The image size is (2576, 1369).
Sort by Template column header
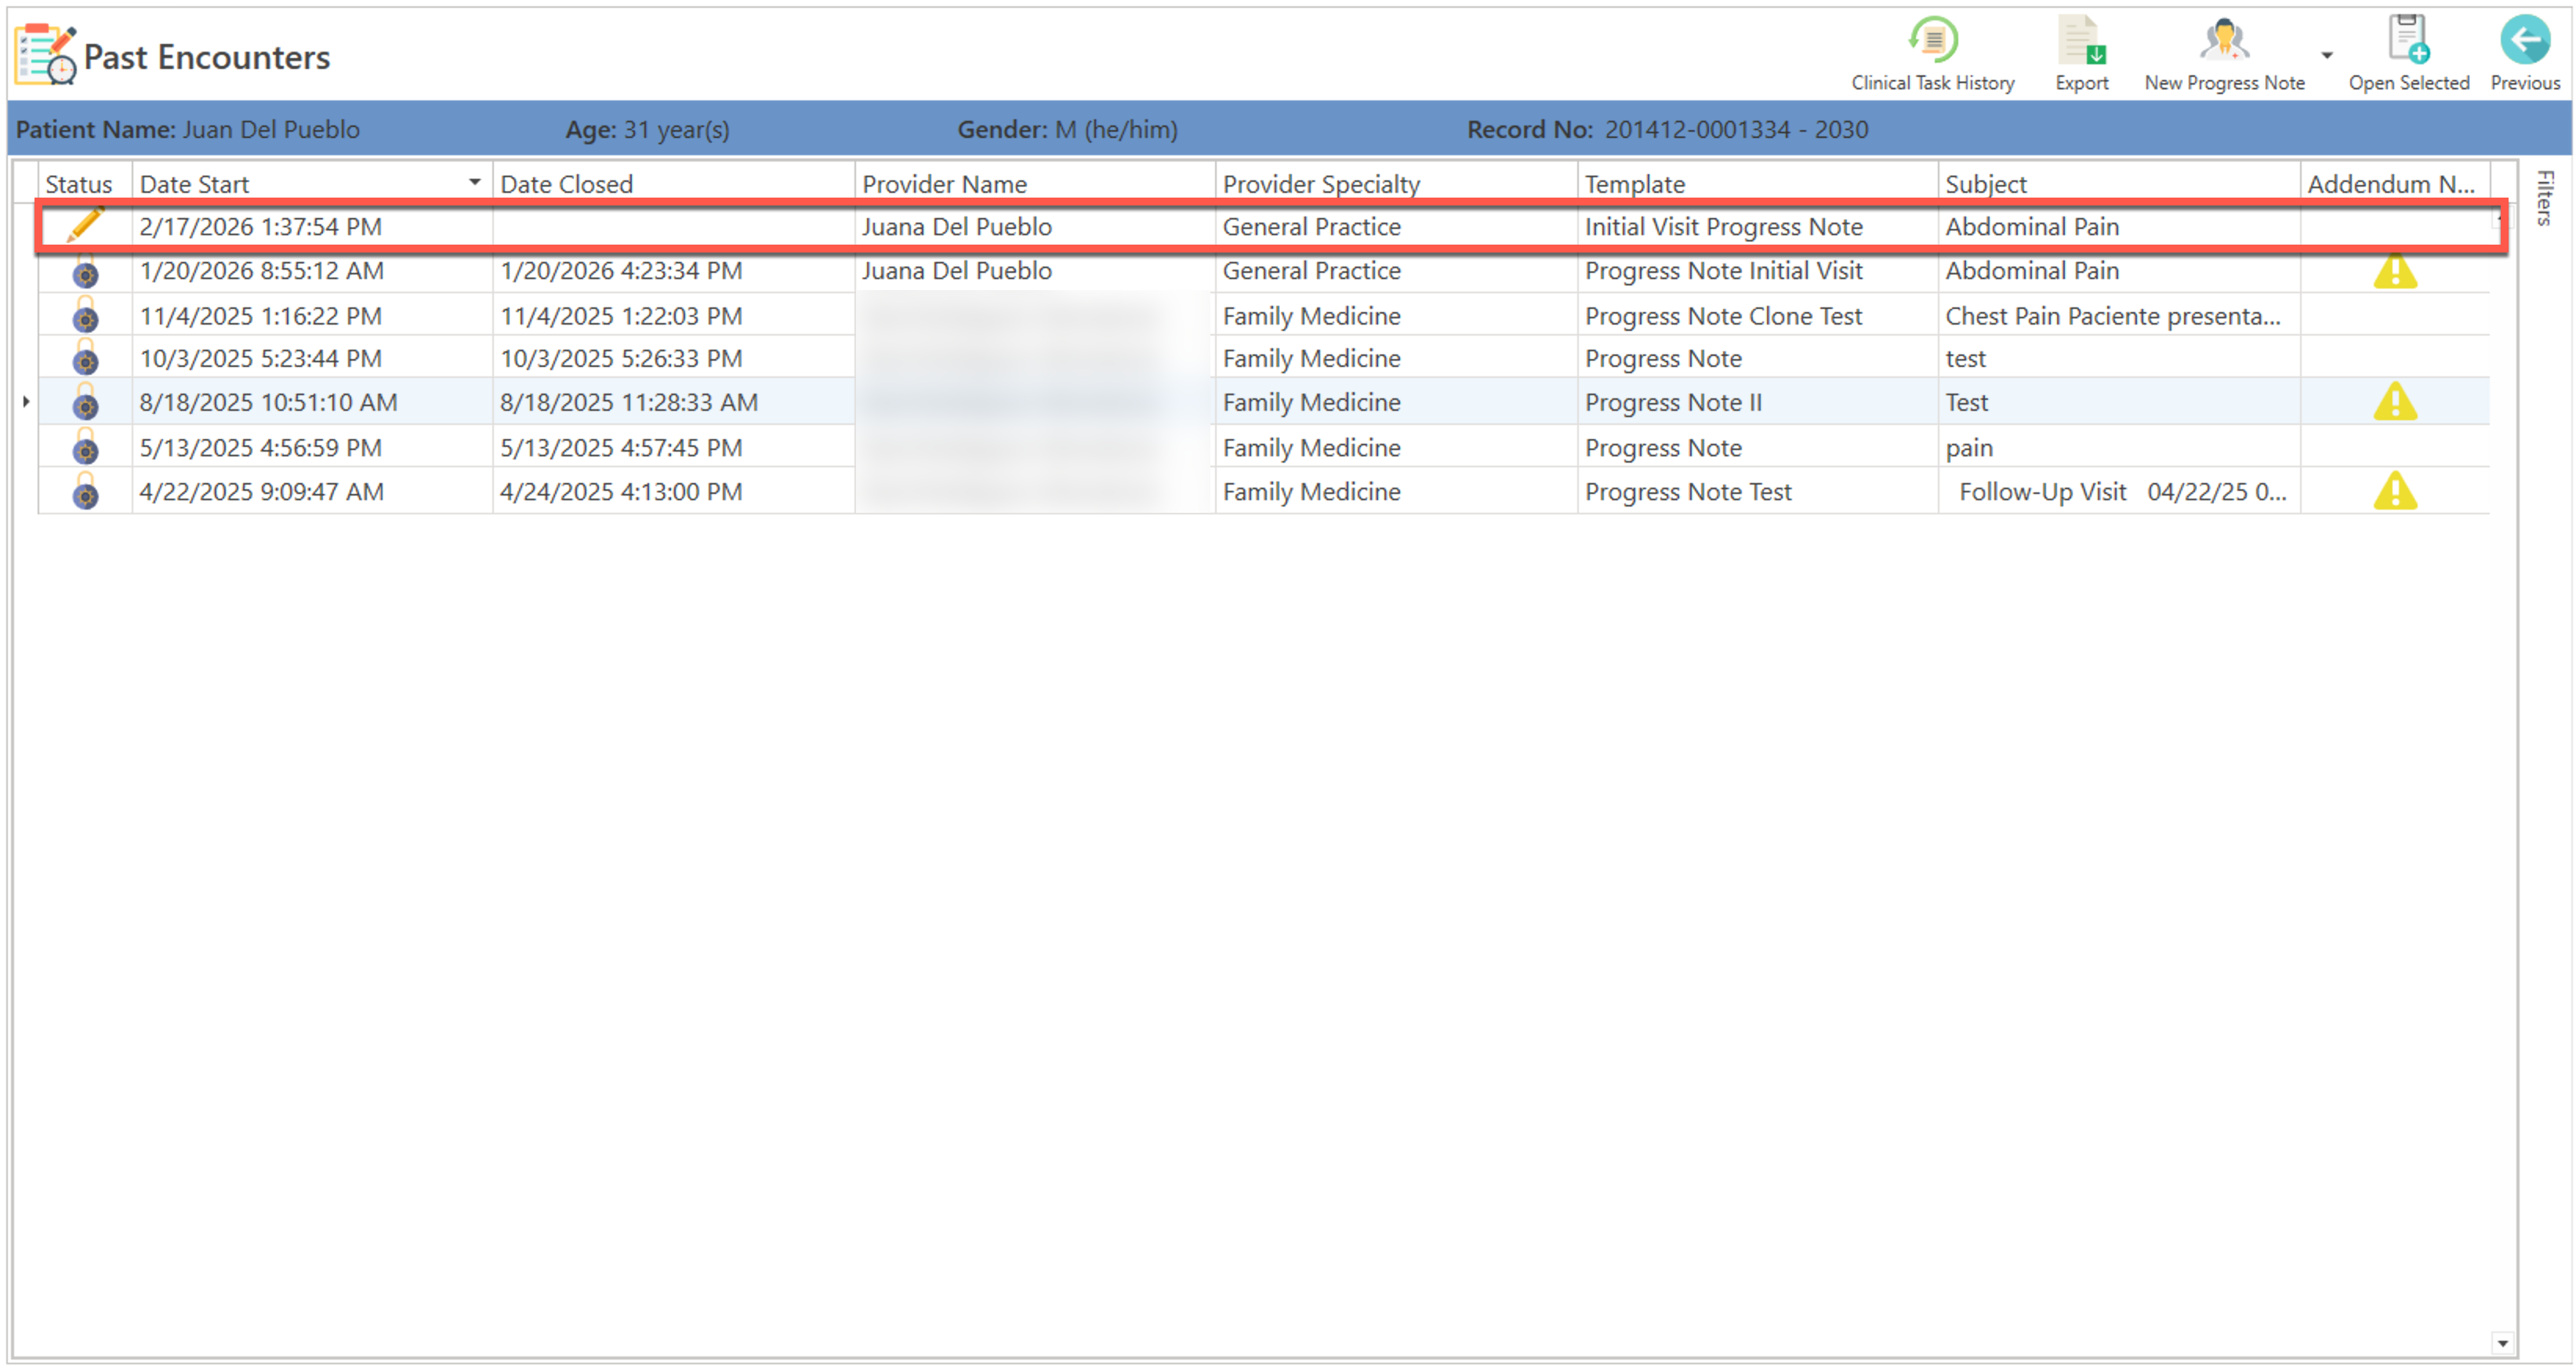point(1634,184)
